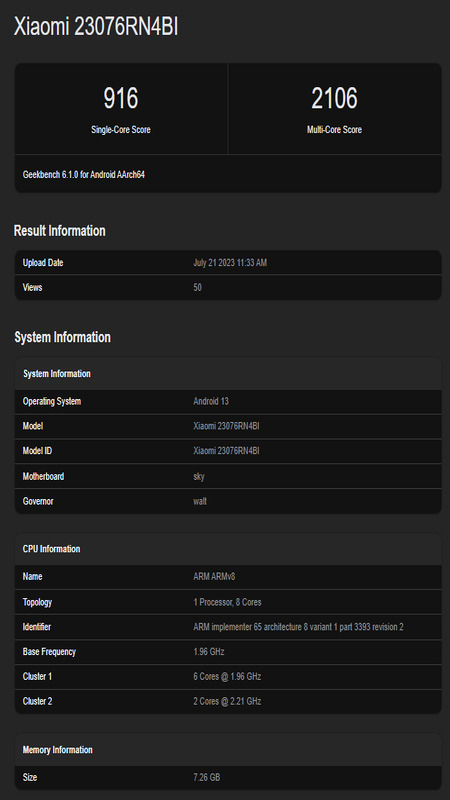Click the Cluster 1 label
Image resolution: width=450 pixels, height=800 pixels.
point(37,677)
